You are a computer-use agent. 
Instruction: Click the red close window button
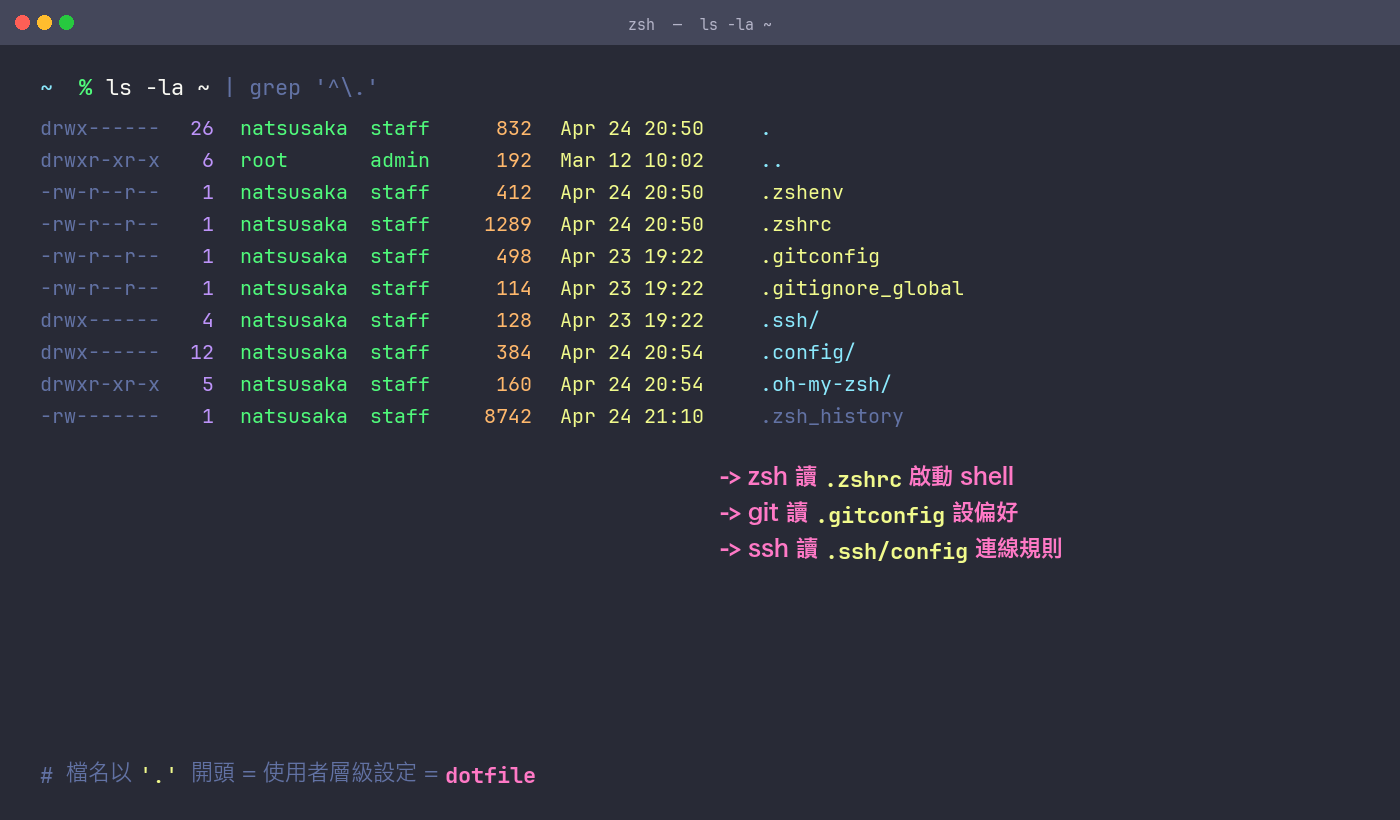22,22
